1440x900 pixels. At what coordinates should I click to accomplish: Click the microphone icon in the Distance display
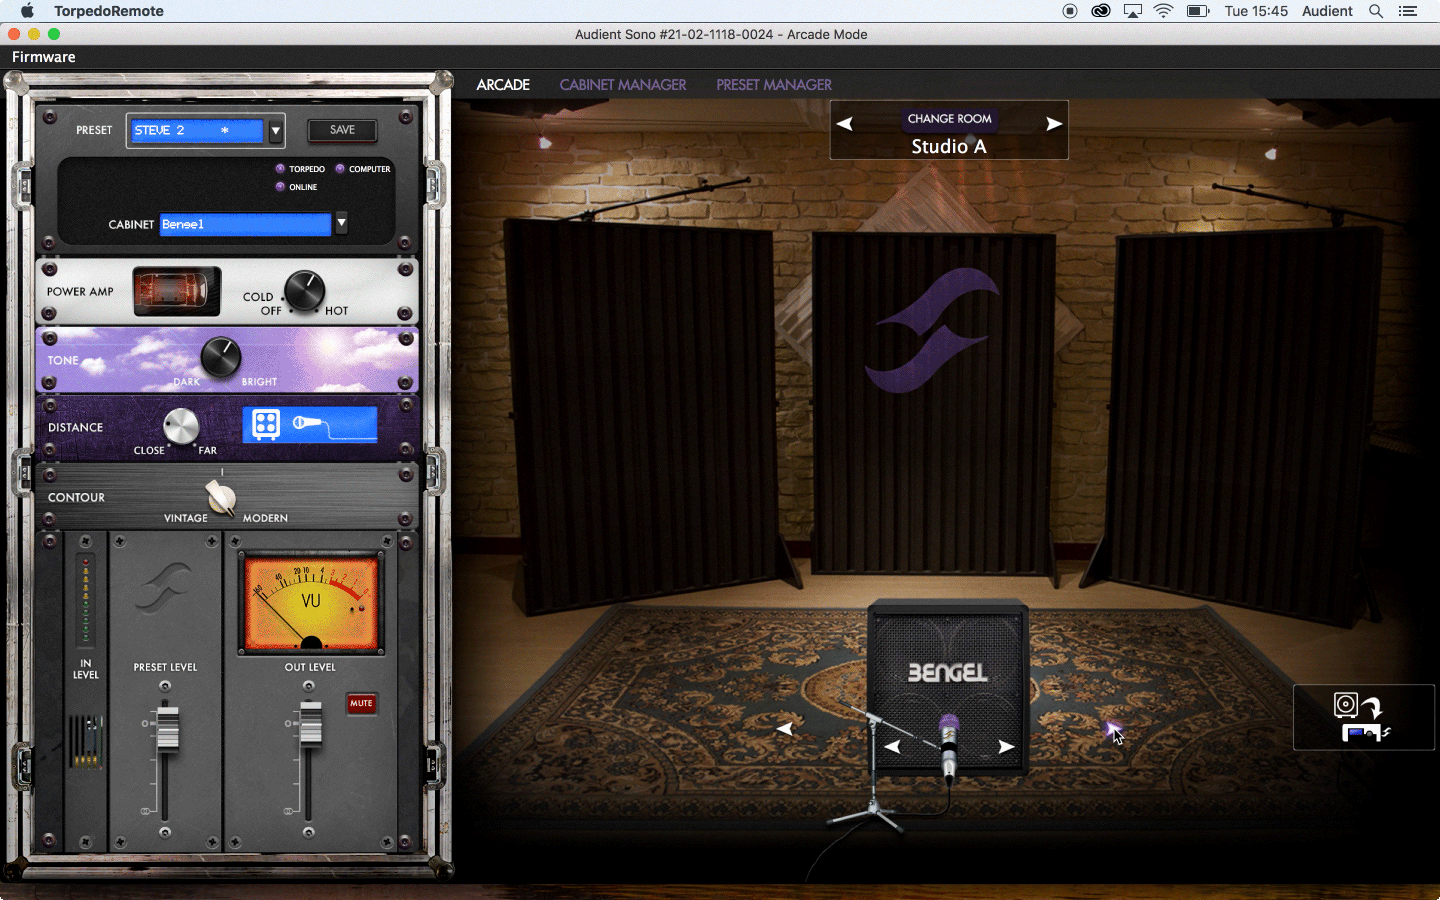308,423
